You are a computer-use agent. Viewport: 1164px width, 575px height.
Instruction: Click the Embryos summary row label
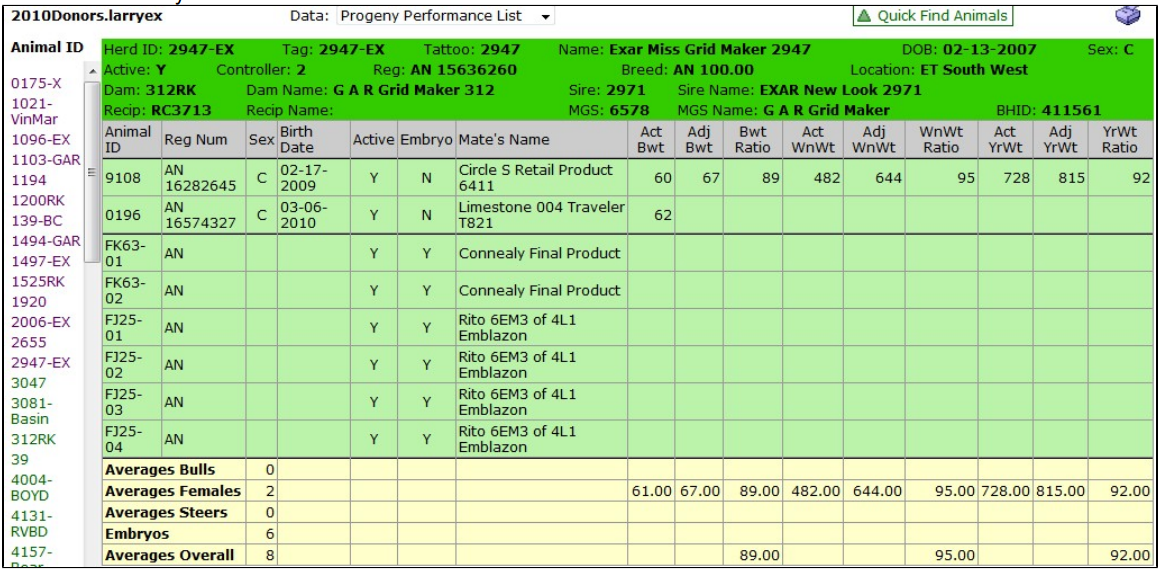coord(137,533)
